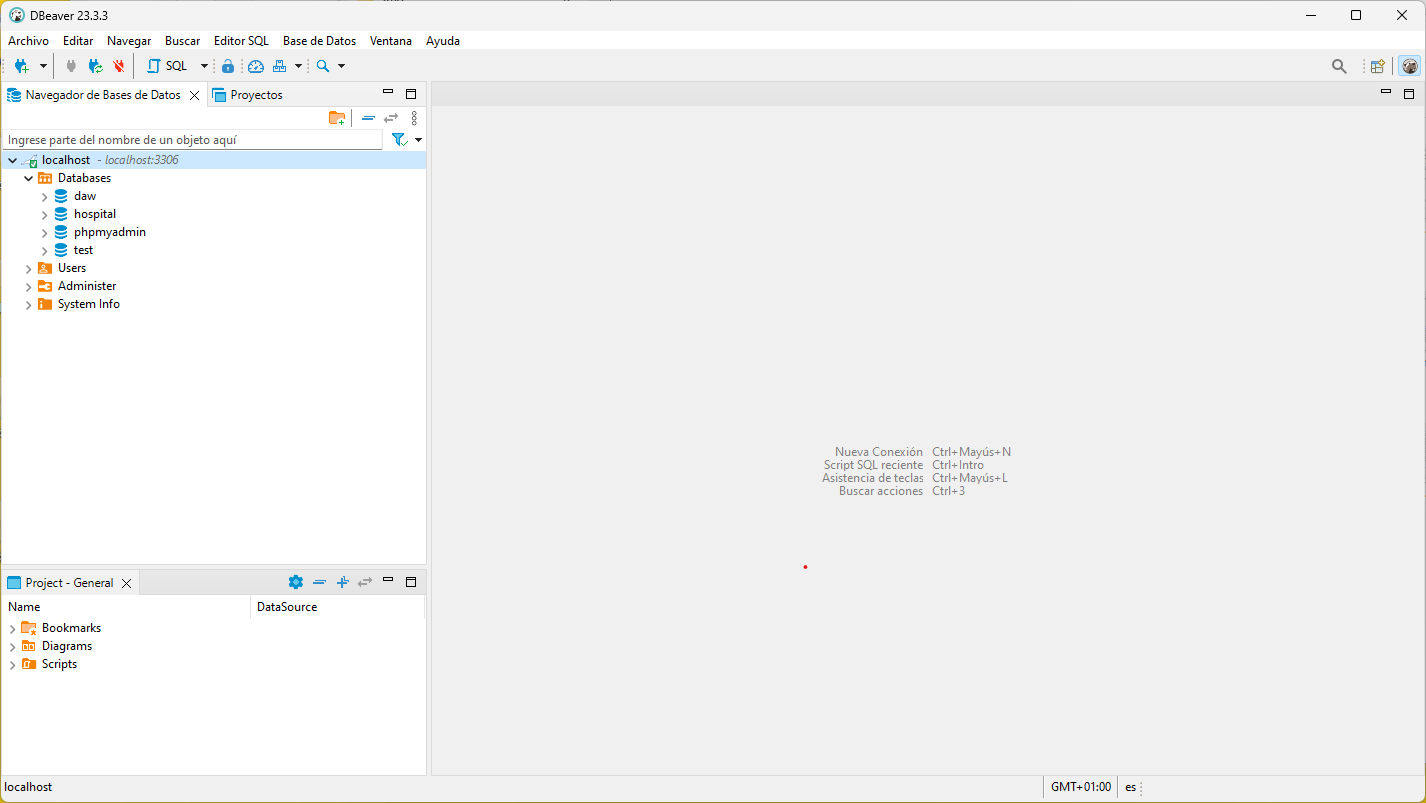Click the DataSource column header
The height and width of the screenshot is (803, 1426).
(287, 607)
